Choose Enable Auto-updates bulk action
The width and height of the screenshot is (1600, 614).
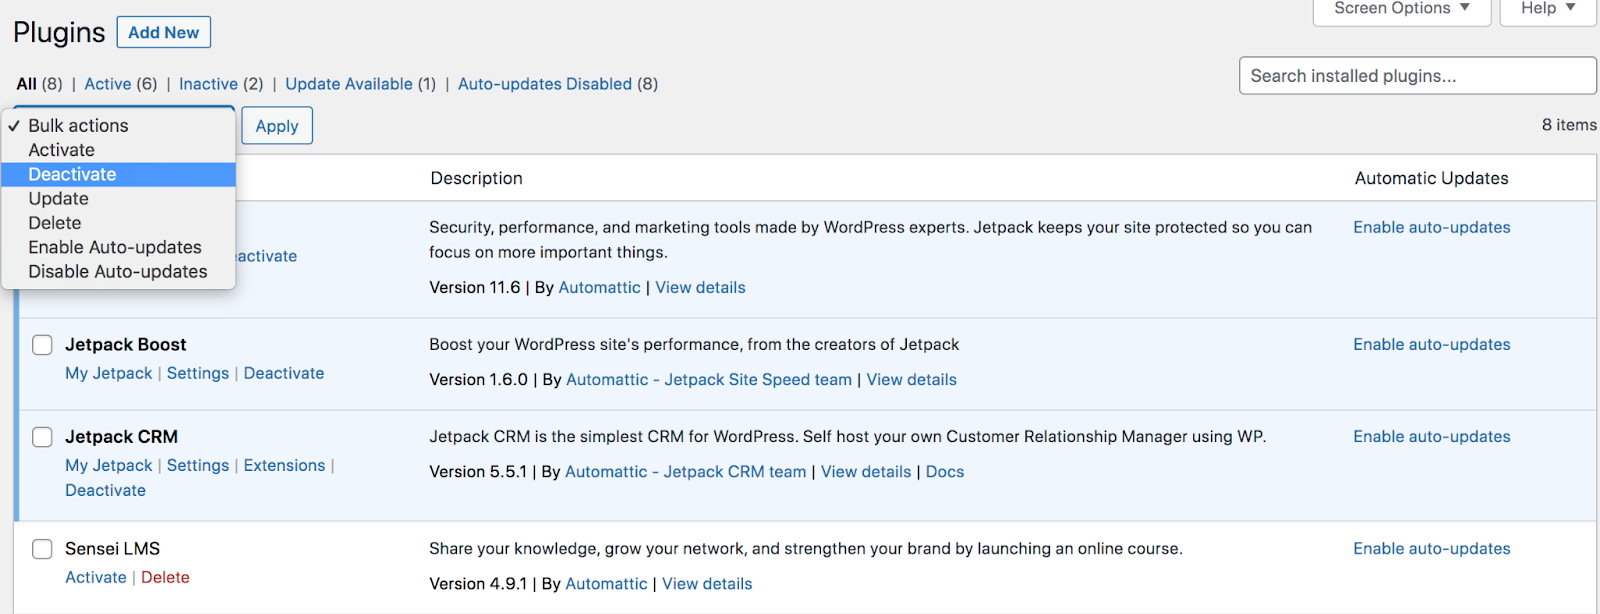(x=118, y=247)
